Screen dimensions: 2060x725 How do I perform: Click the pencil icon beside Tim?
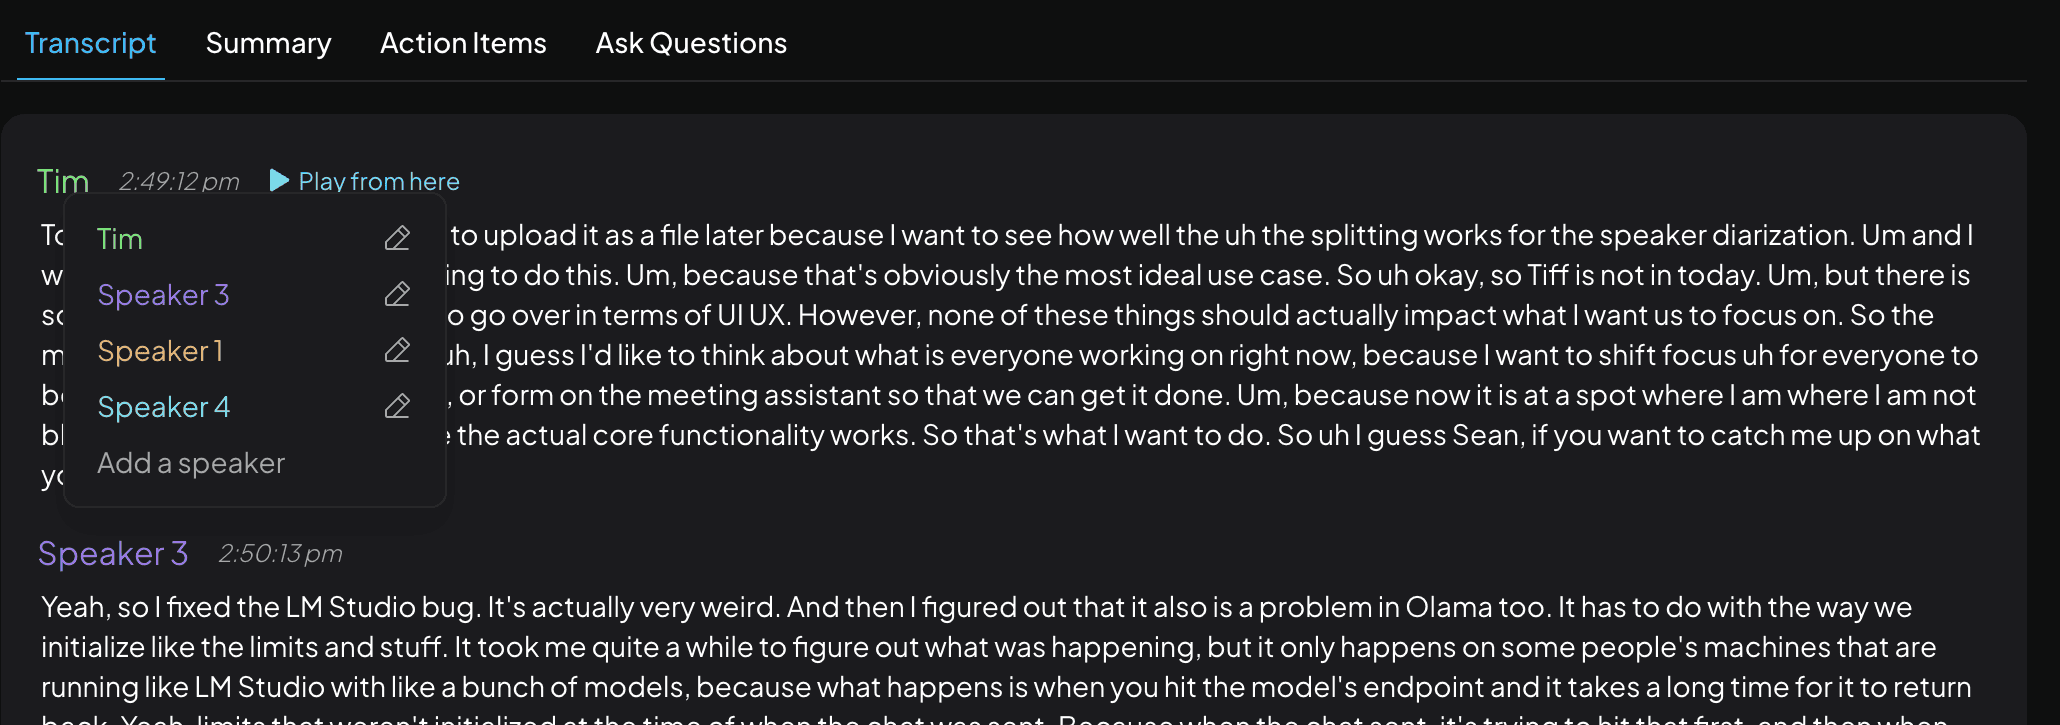click(x=397, y=238)
